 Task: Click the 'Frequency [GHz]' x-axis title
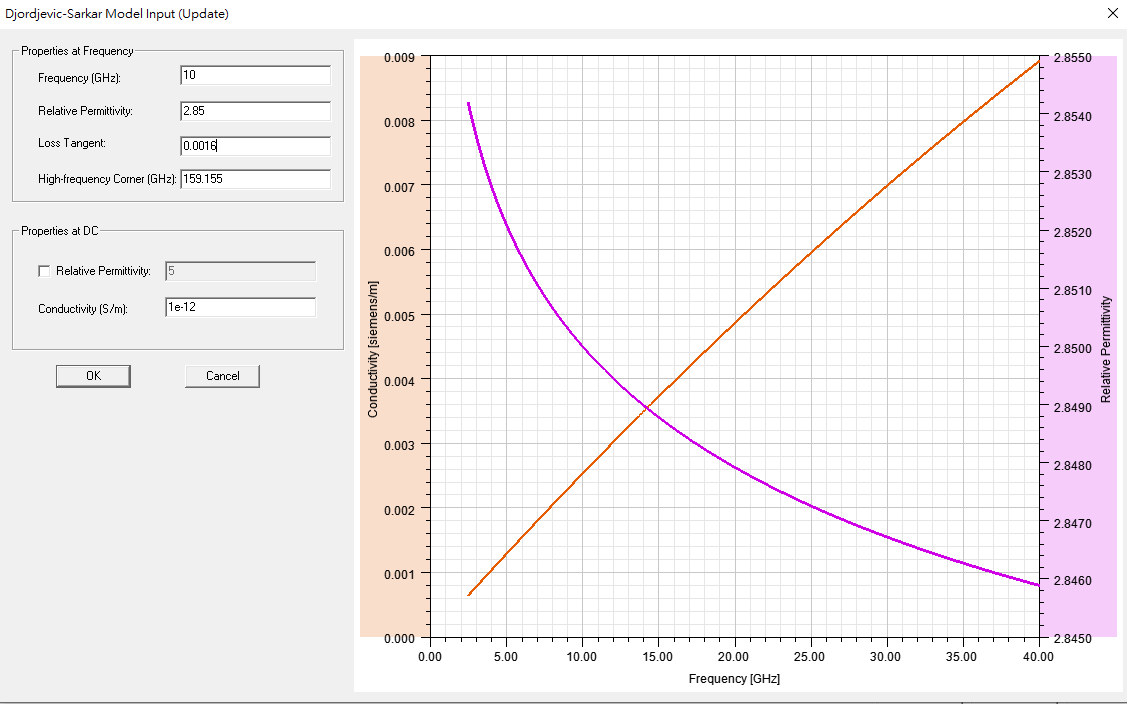734,679
